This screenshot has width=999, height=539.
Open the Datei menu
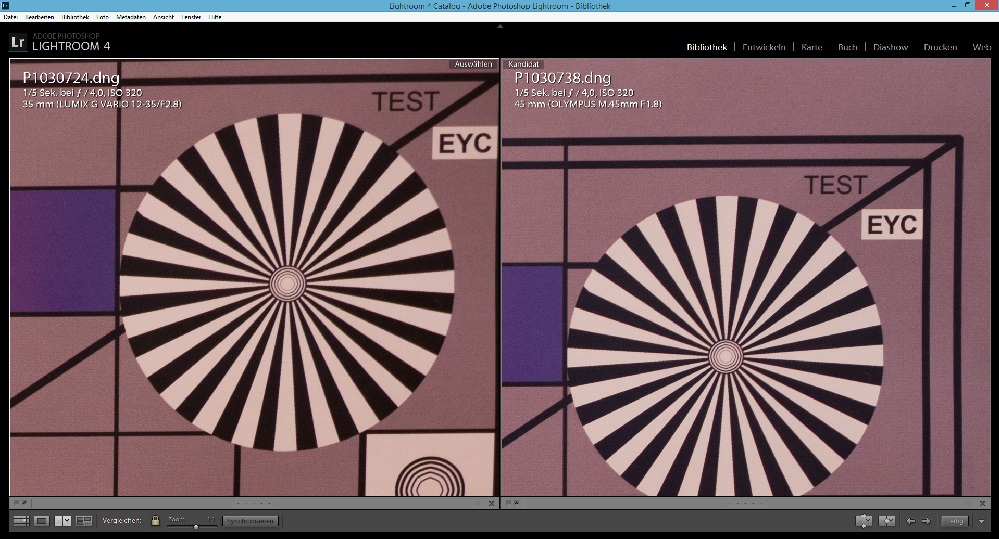[x=10, y=17]
